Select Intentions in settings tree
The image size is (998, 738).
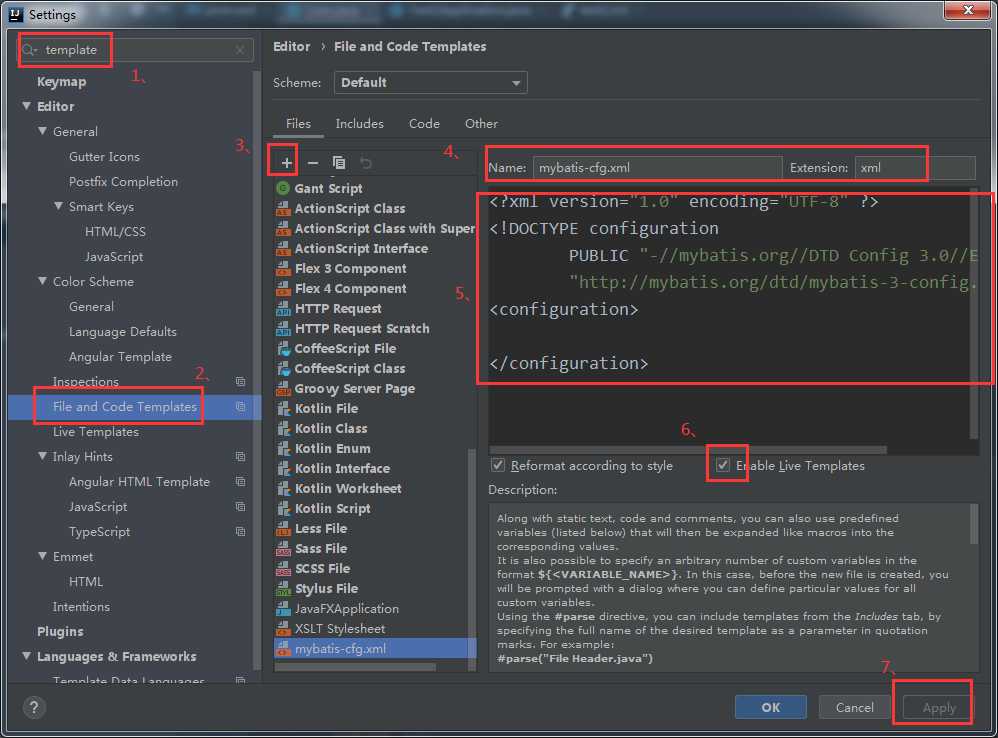point(81,606)
